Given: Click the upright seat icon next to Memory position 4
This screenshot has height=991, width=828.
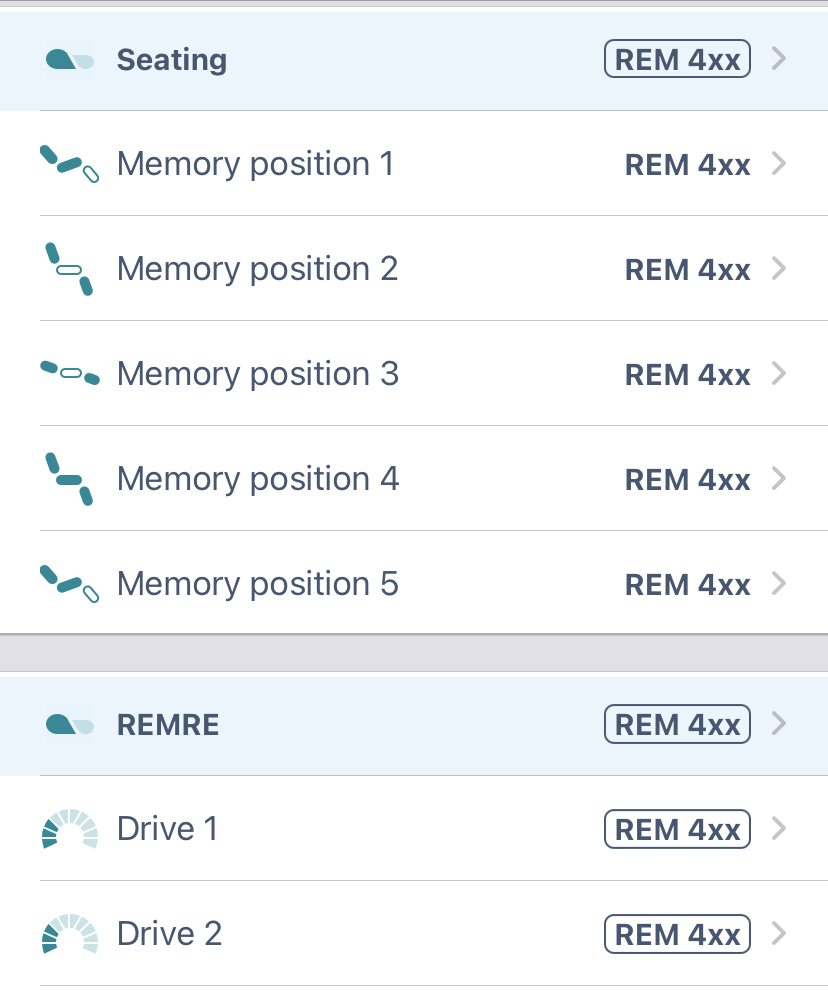Looking at the screenshot, I should pos(68,478).
